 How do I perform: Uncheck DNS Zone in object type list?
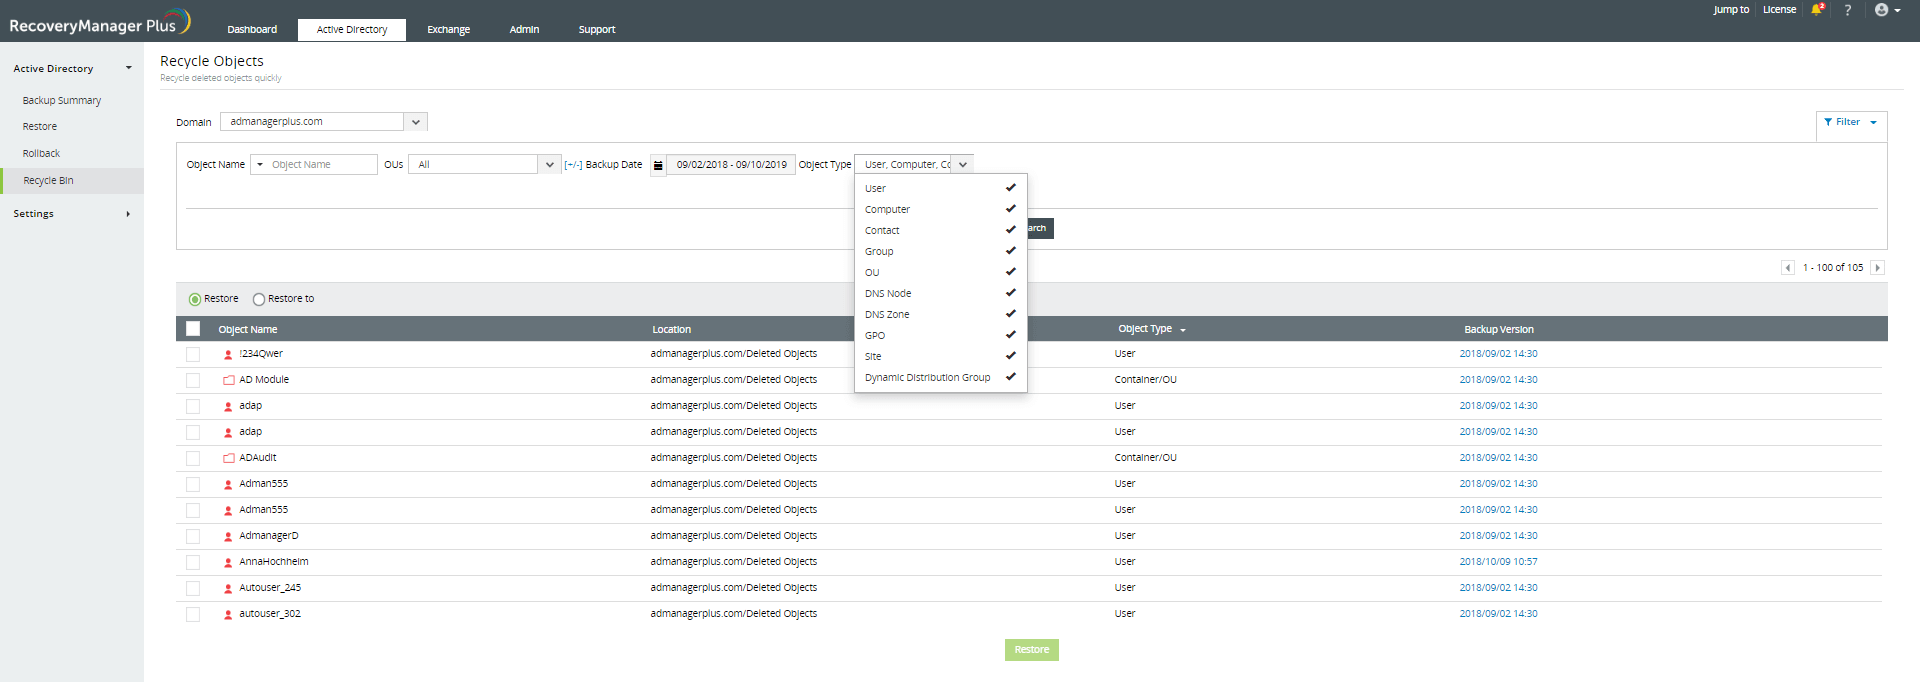pyautogui.click(x=1010, y=314)
